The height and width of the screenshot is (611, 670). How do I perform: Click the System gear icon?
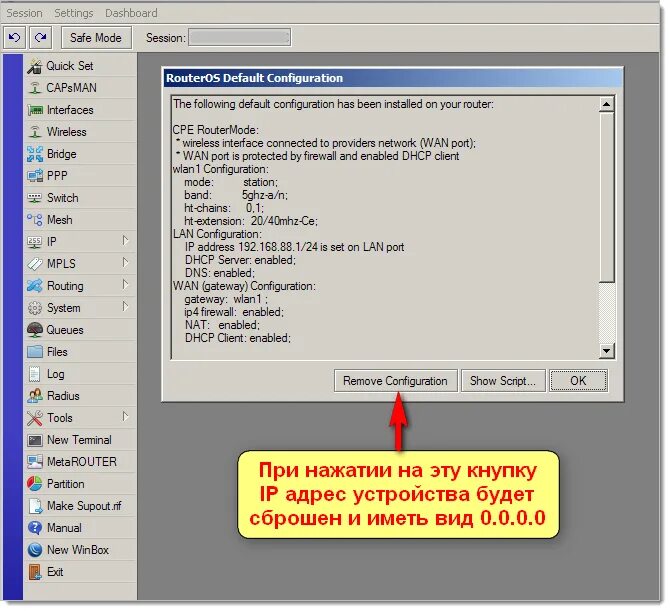coord(35,308)
